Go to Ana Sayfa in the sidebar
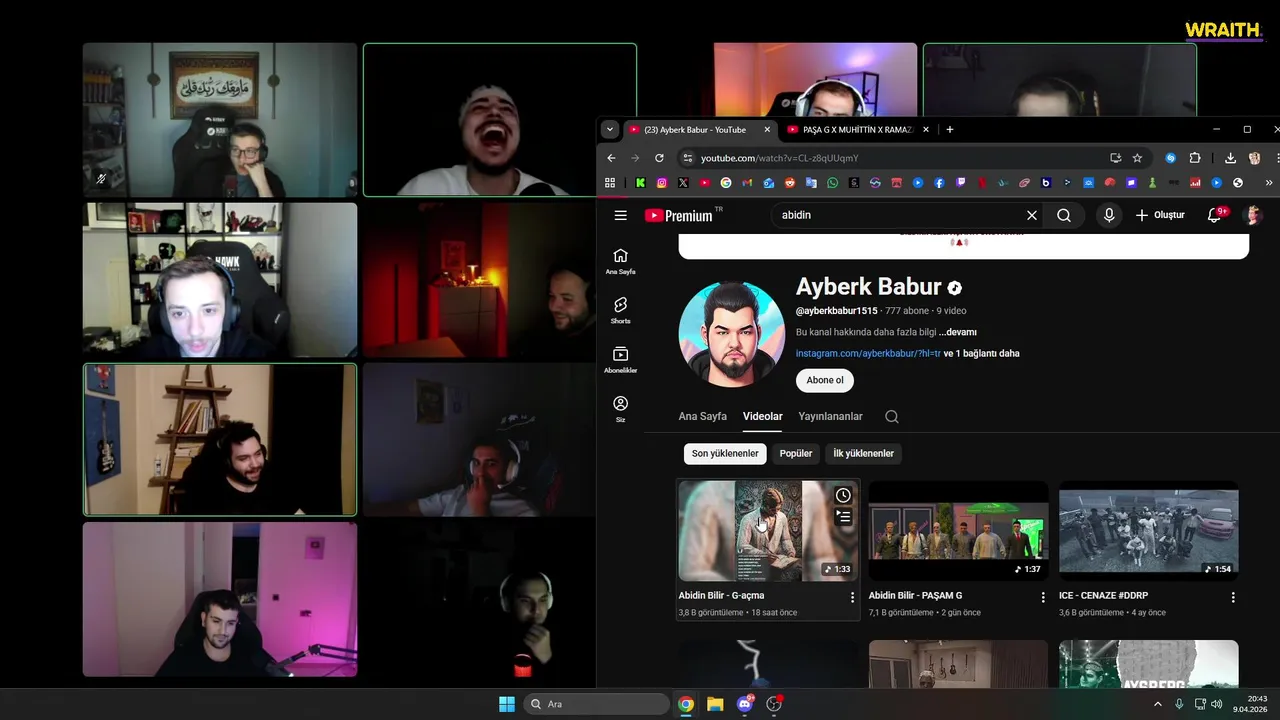This screenshot has width=1280, height=720. 620,261
